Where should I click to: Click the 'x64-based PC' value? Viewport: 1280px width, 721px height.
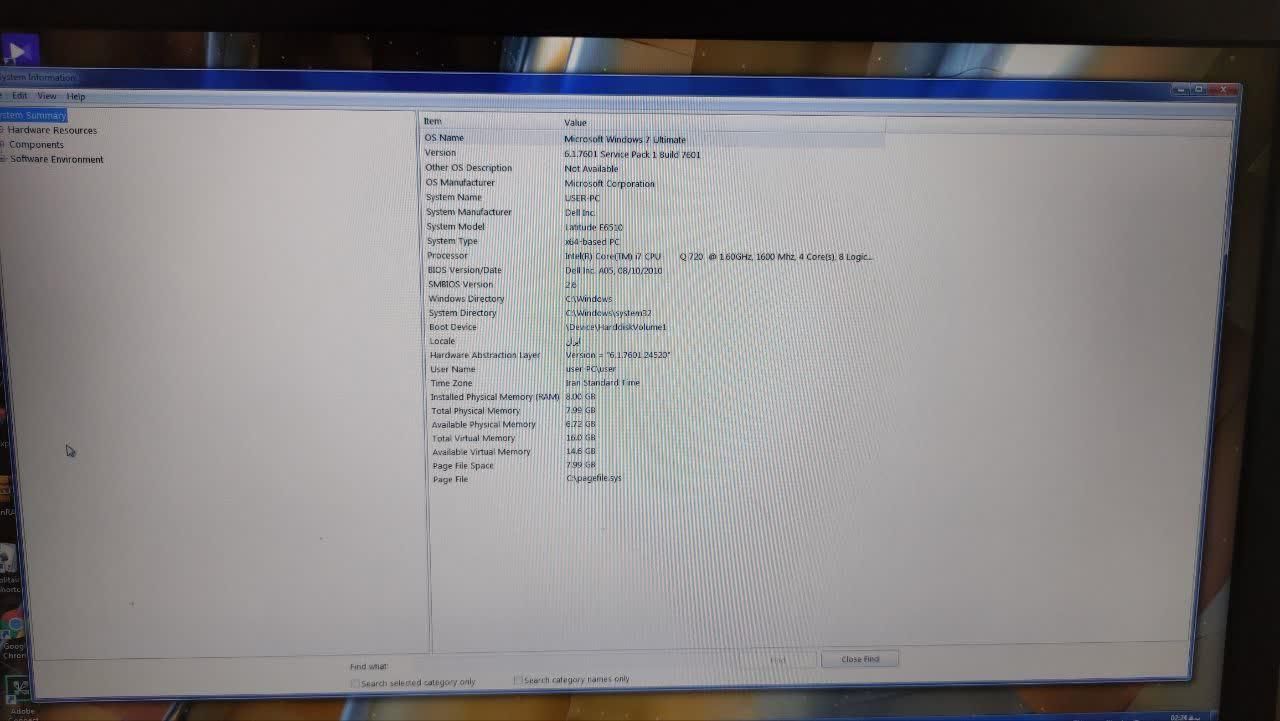(x=592, y=241)
